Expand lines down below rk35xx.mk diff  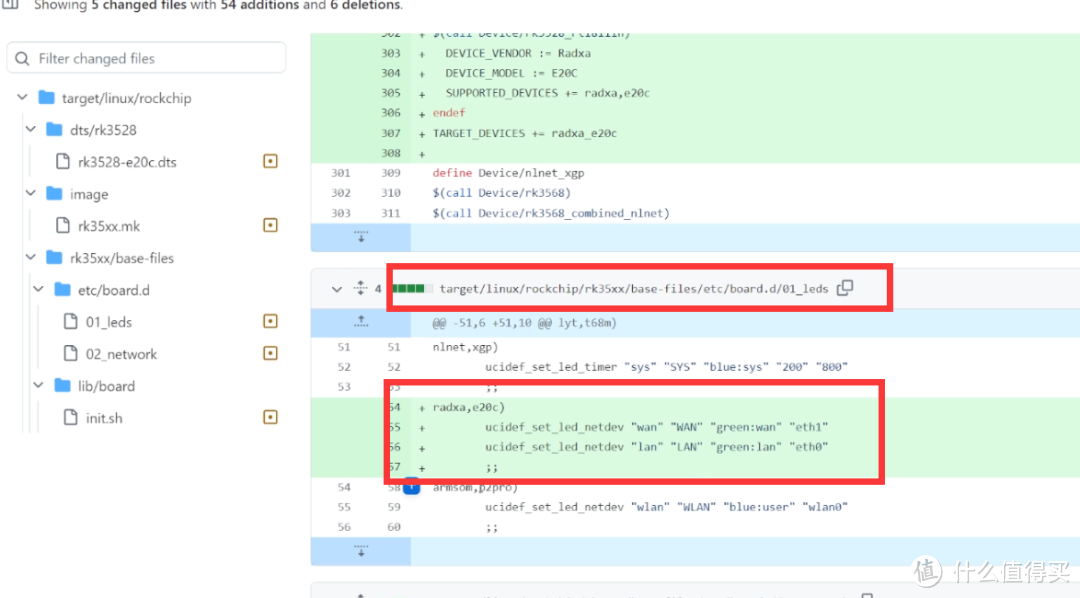[x=361, y=237]
